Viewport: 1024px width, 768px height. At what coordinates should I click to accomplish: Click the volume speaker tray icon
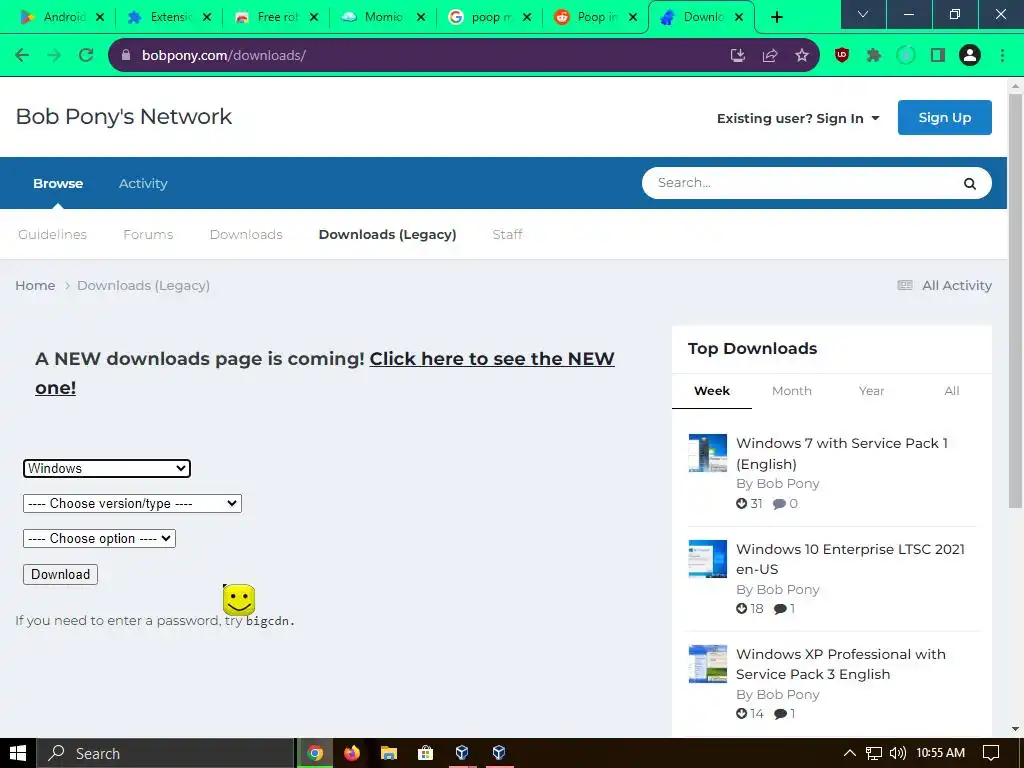[897, 753]
